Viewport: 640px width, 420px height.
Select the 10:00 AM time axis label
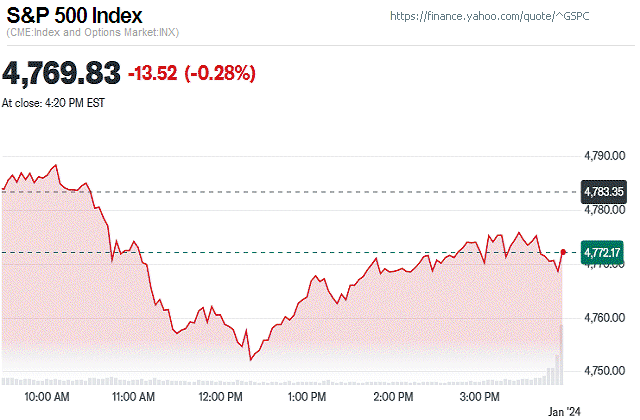[46, 397]
